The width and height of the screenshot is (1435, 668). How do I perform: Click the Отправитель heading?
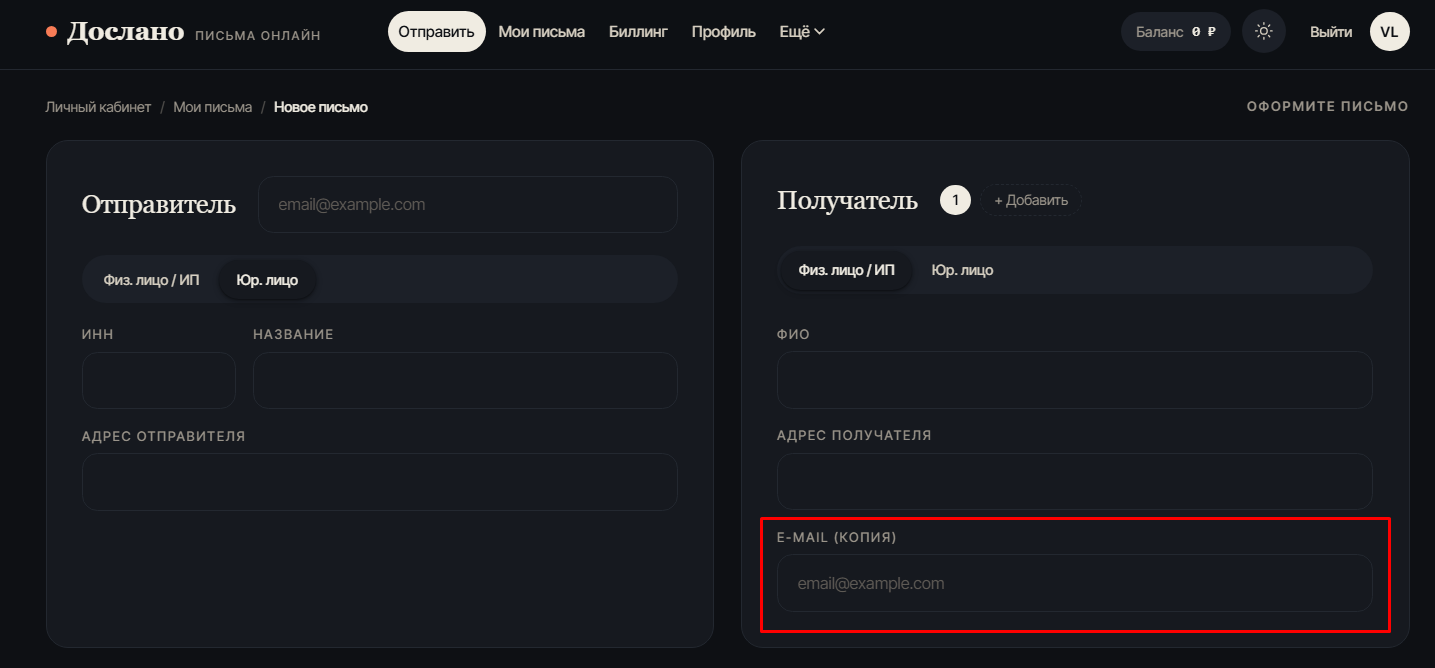tap(159, 205)
